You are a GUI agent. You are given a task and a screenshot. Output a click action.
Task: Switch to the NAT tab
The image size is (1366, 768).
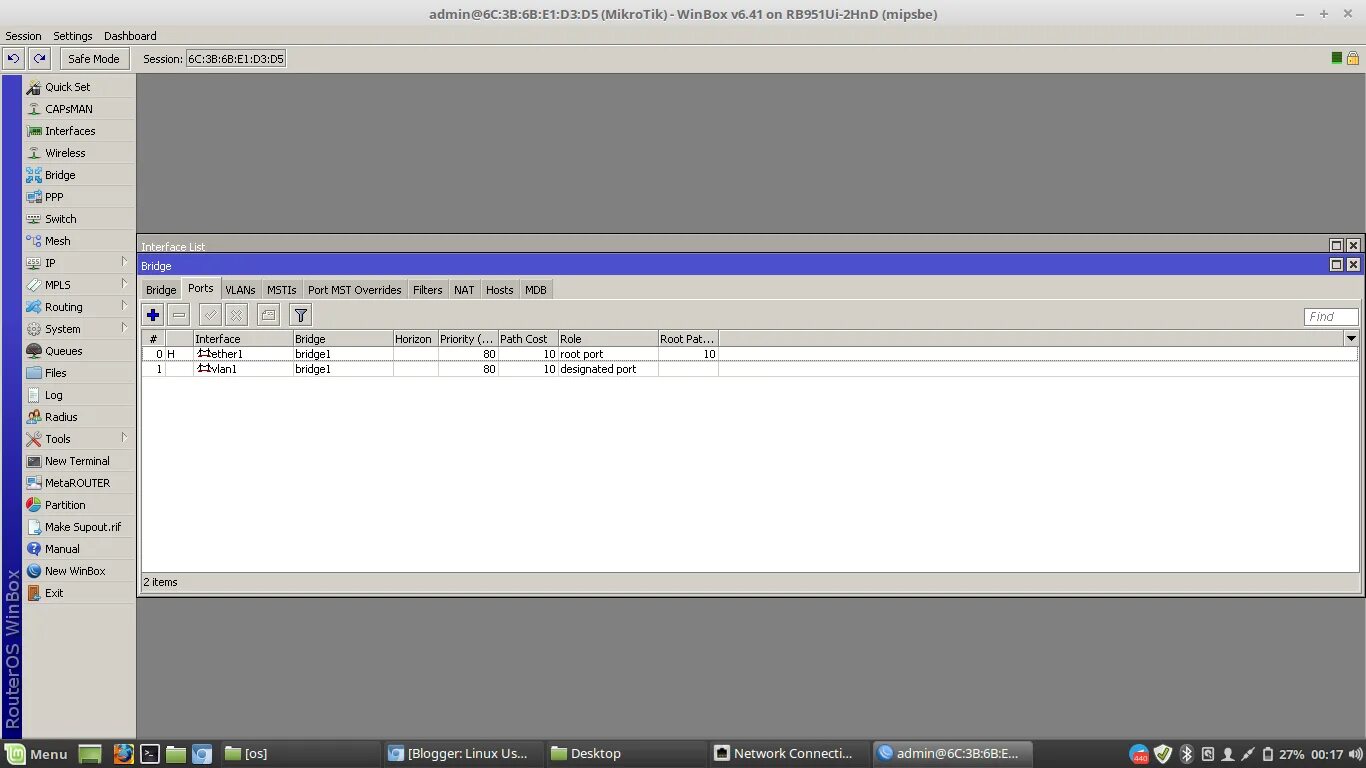(464, 290)
